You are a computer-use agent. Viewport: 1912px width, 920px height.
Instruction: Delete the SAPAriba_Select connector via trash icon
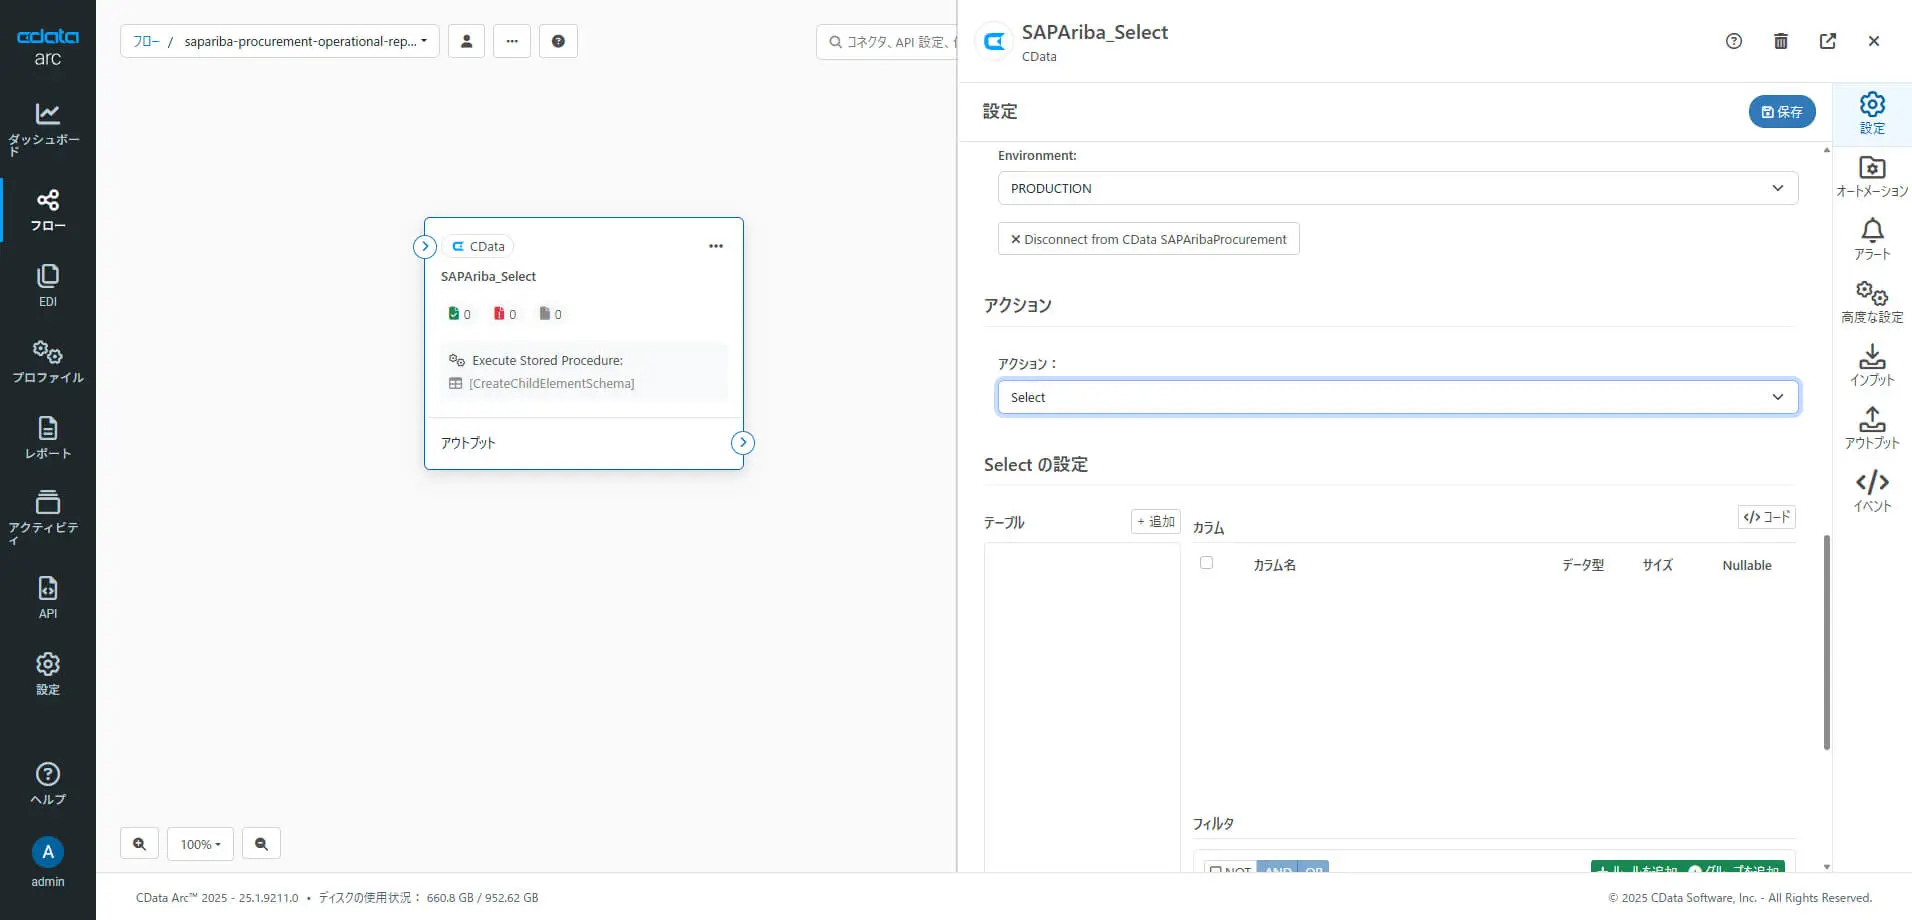[1780, 41]
